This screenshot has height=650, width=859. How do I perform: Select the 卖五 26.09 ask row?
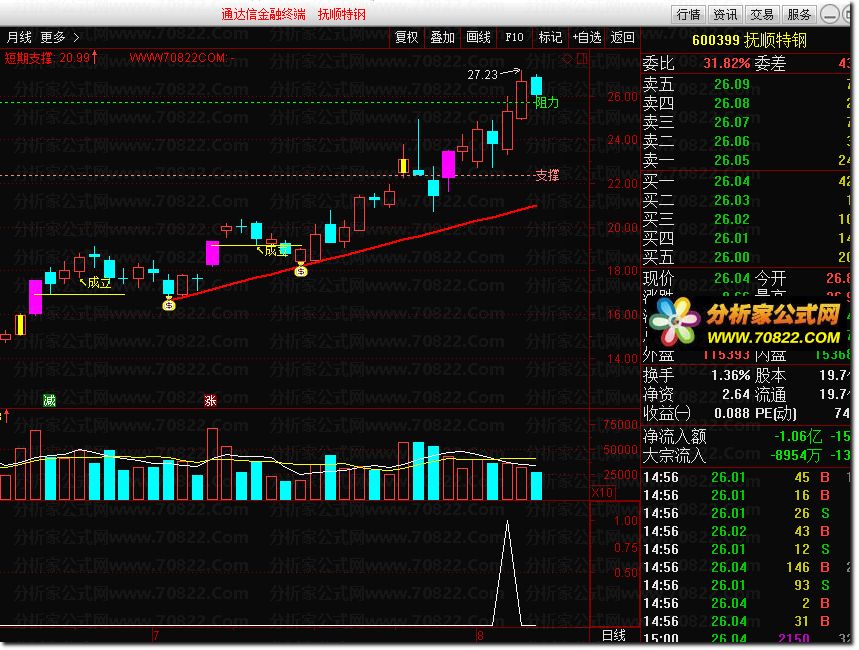pos(746,84)
